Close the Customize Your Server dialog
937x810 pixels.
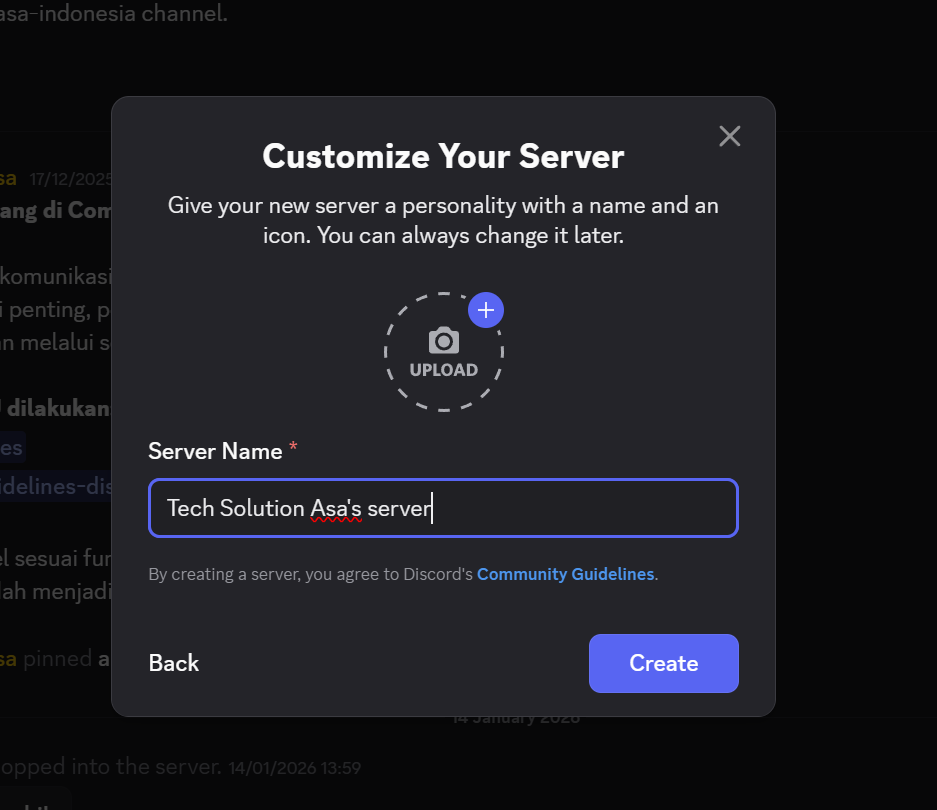pos(730,136)
